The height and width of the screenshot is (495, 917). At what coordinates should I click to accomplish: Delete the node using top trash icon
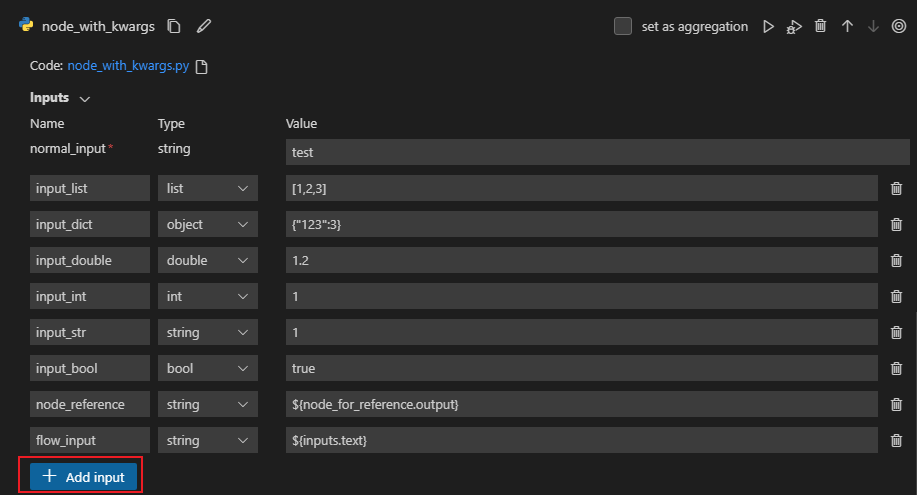point(821,27)
